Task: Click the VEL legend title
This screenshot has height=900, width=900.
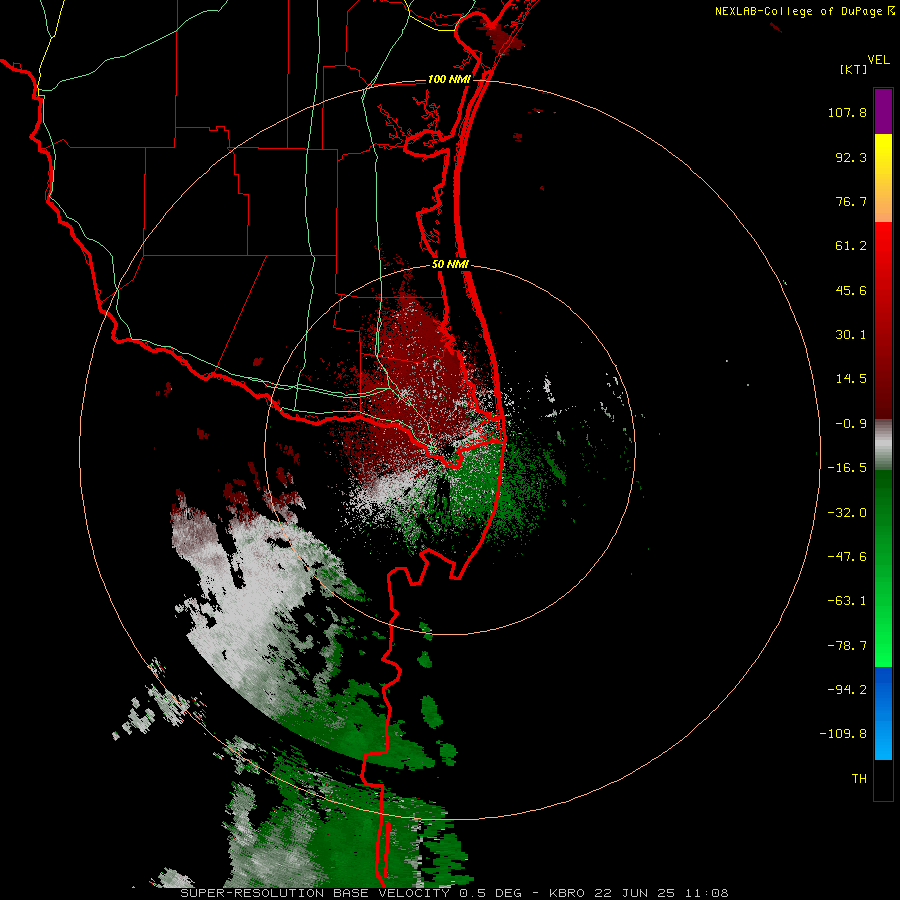Action: click(x=878, y=60)
